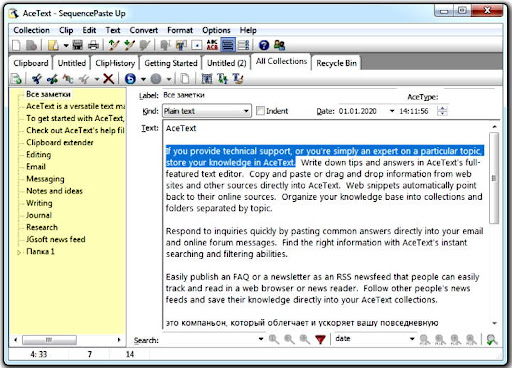Toggle the highlighted text lines icon
Screen dimensions: 512x368
pos(228,45)
